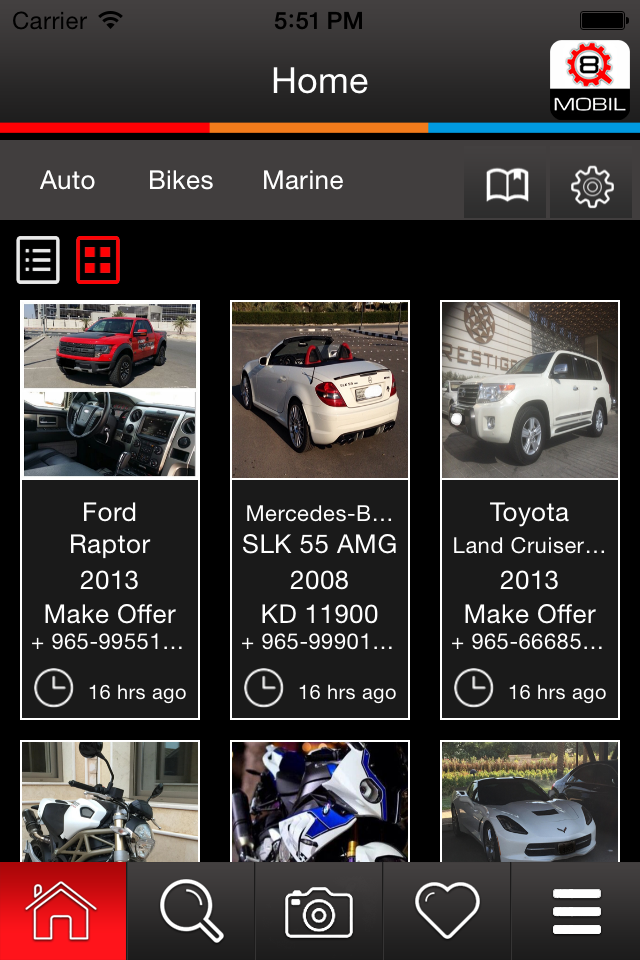Tap KD 11900 price

coord(320,614)
